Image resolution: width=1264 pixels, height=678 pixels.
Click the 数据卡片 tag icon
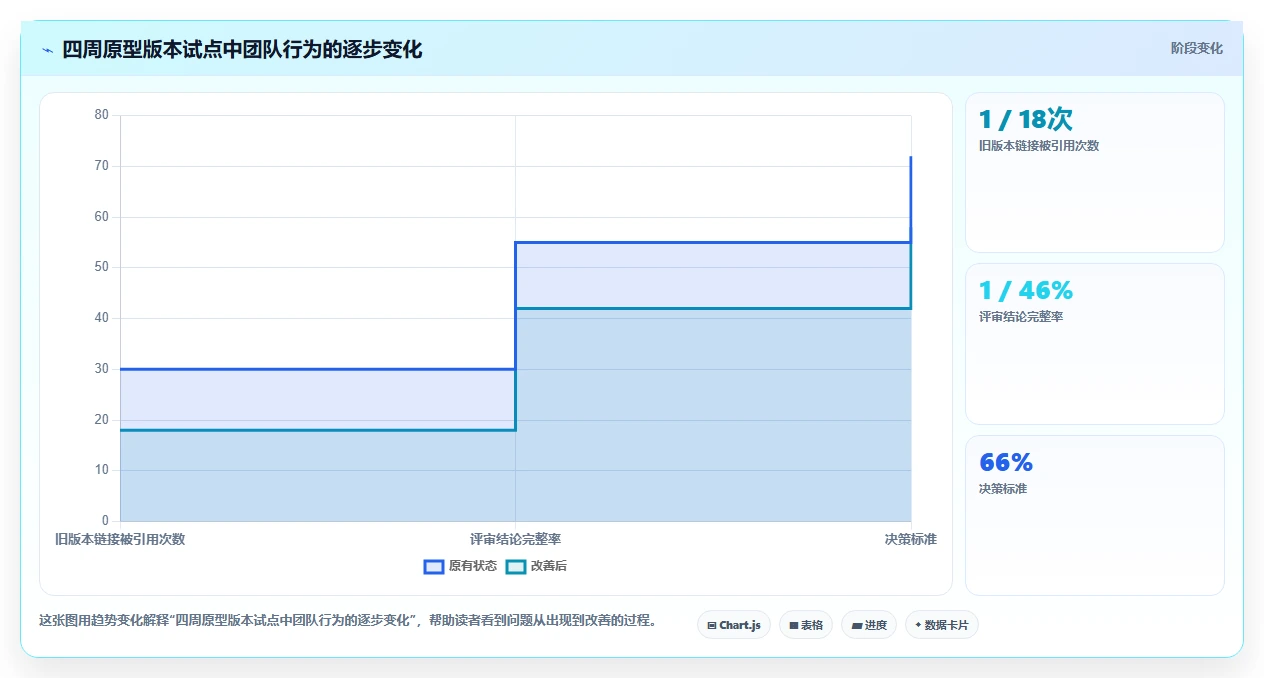[918, 625]
